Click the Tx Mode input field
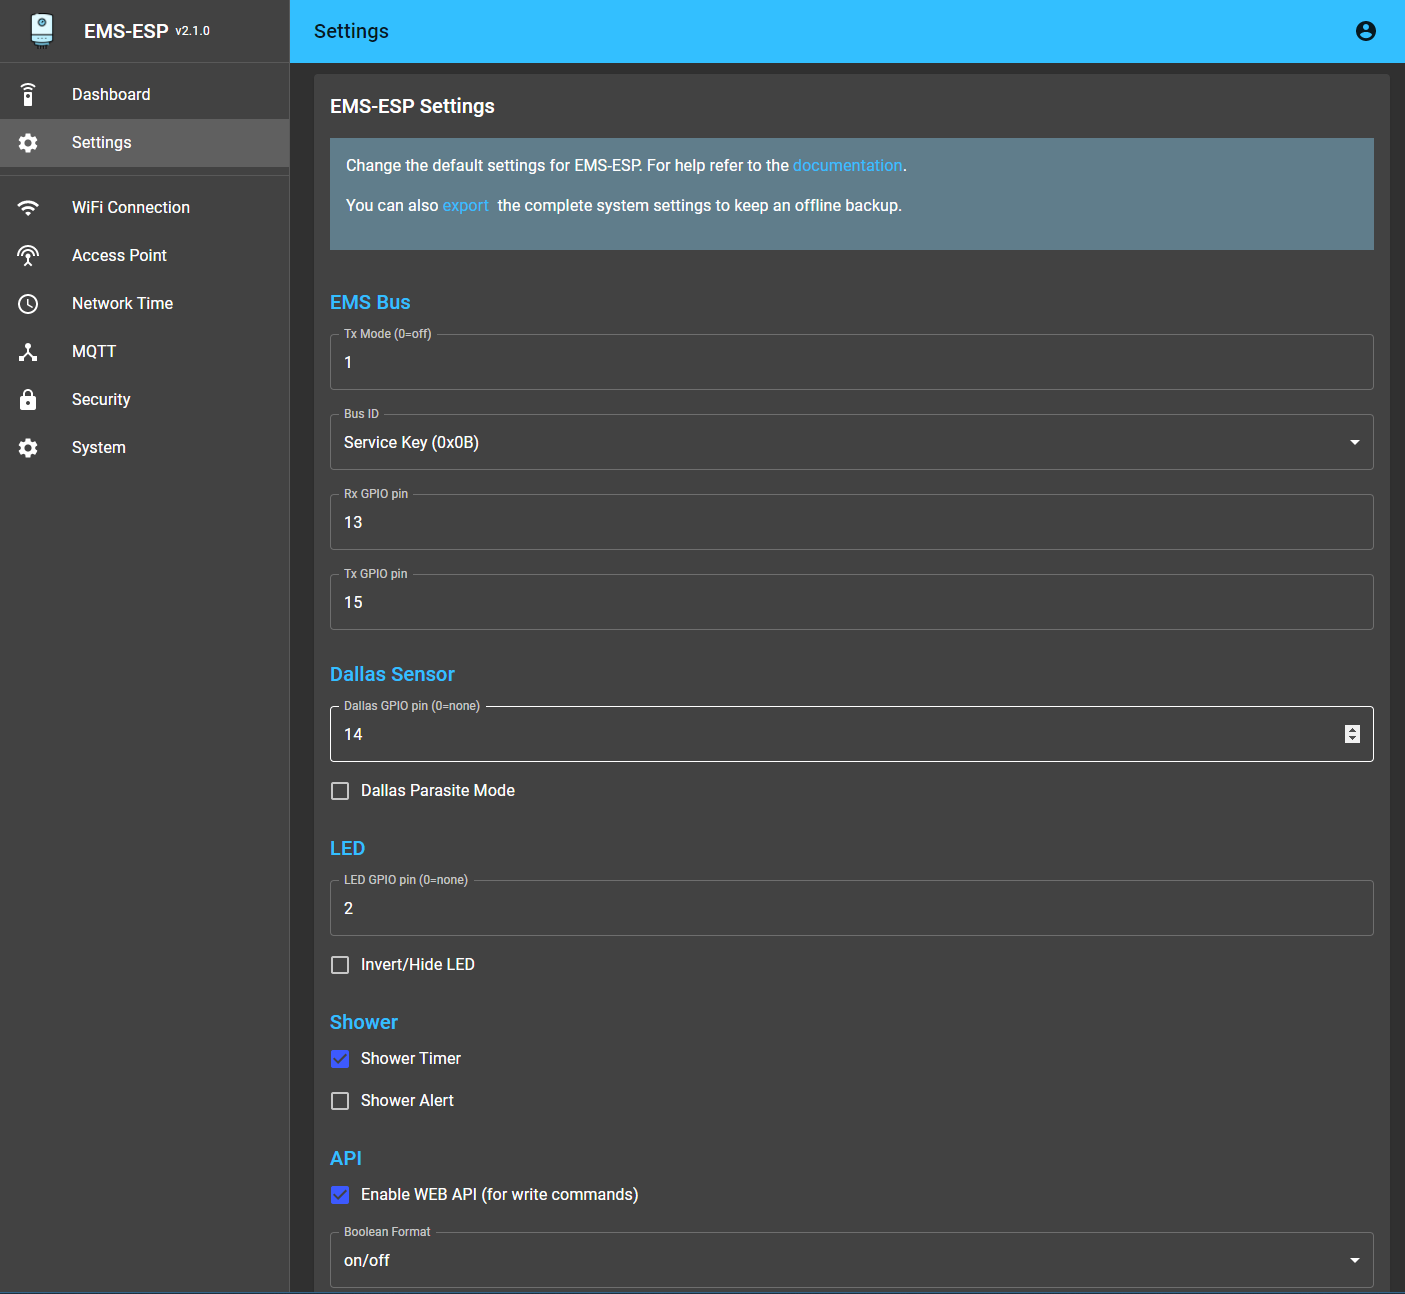1405x1294 pixels. tap(851, 363)
